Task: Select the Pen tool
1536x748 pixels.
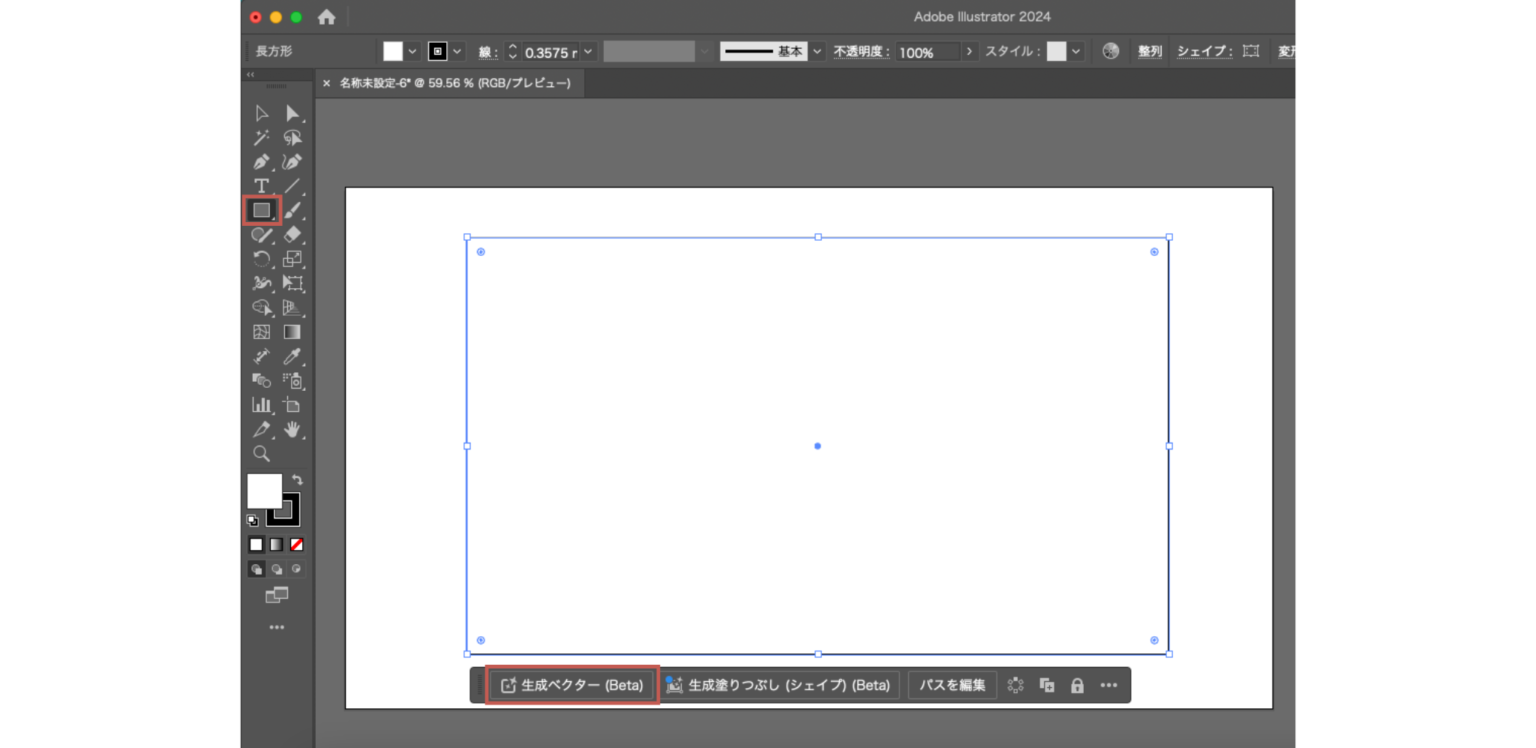Action: tap(261, 161)
